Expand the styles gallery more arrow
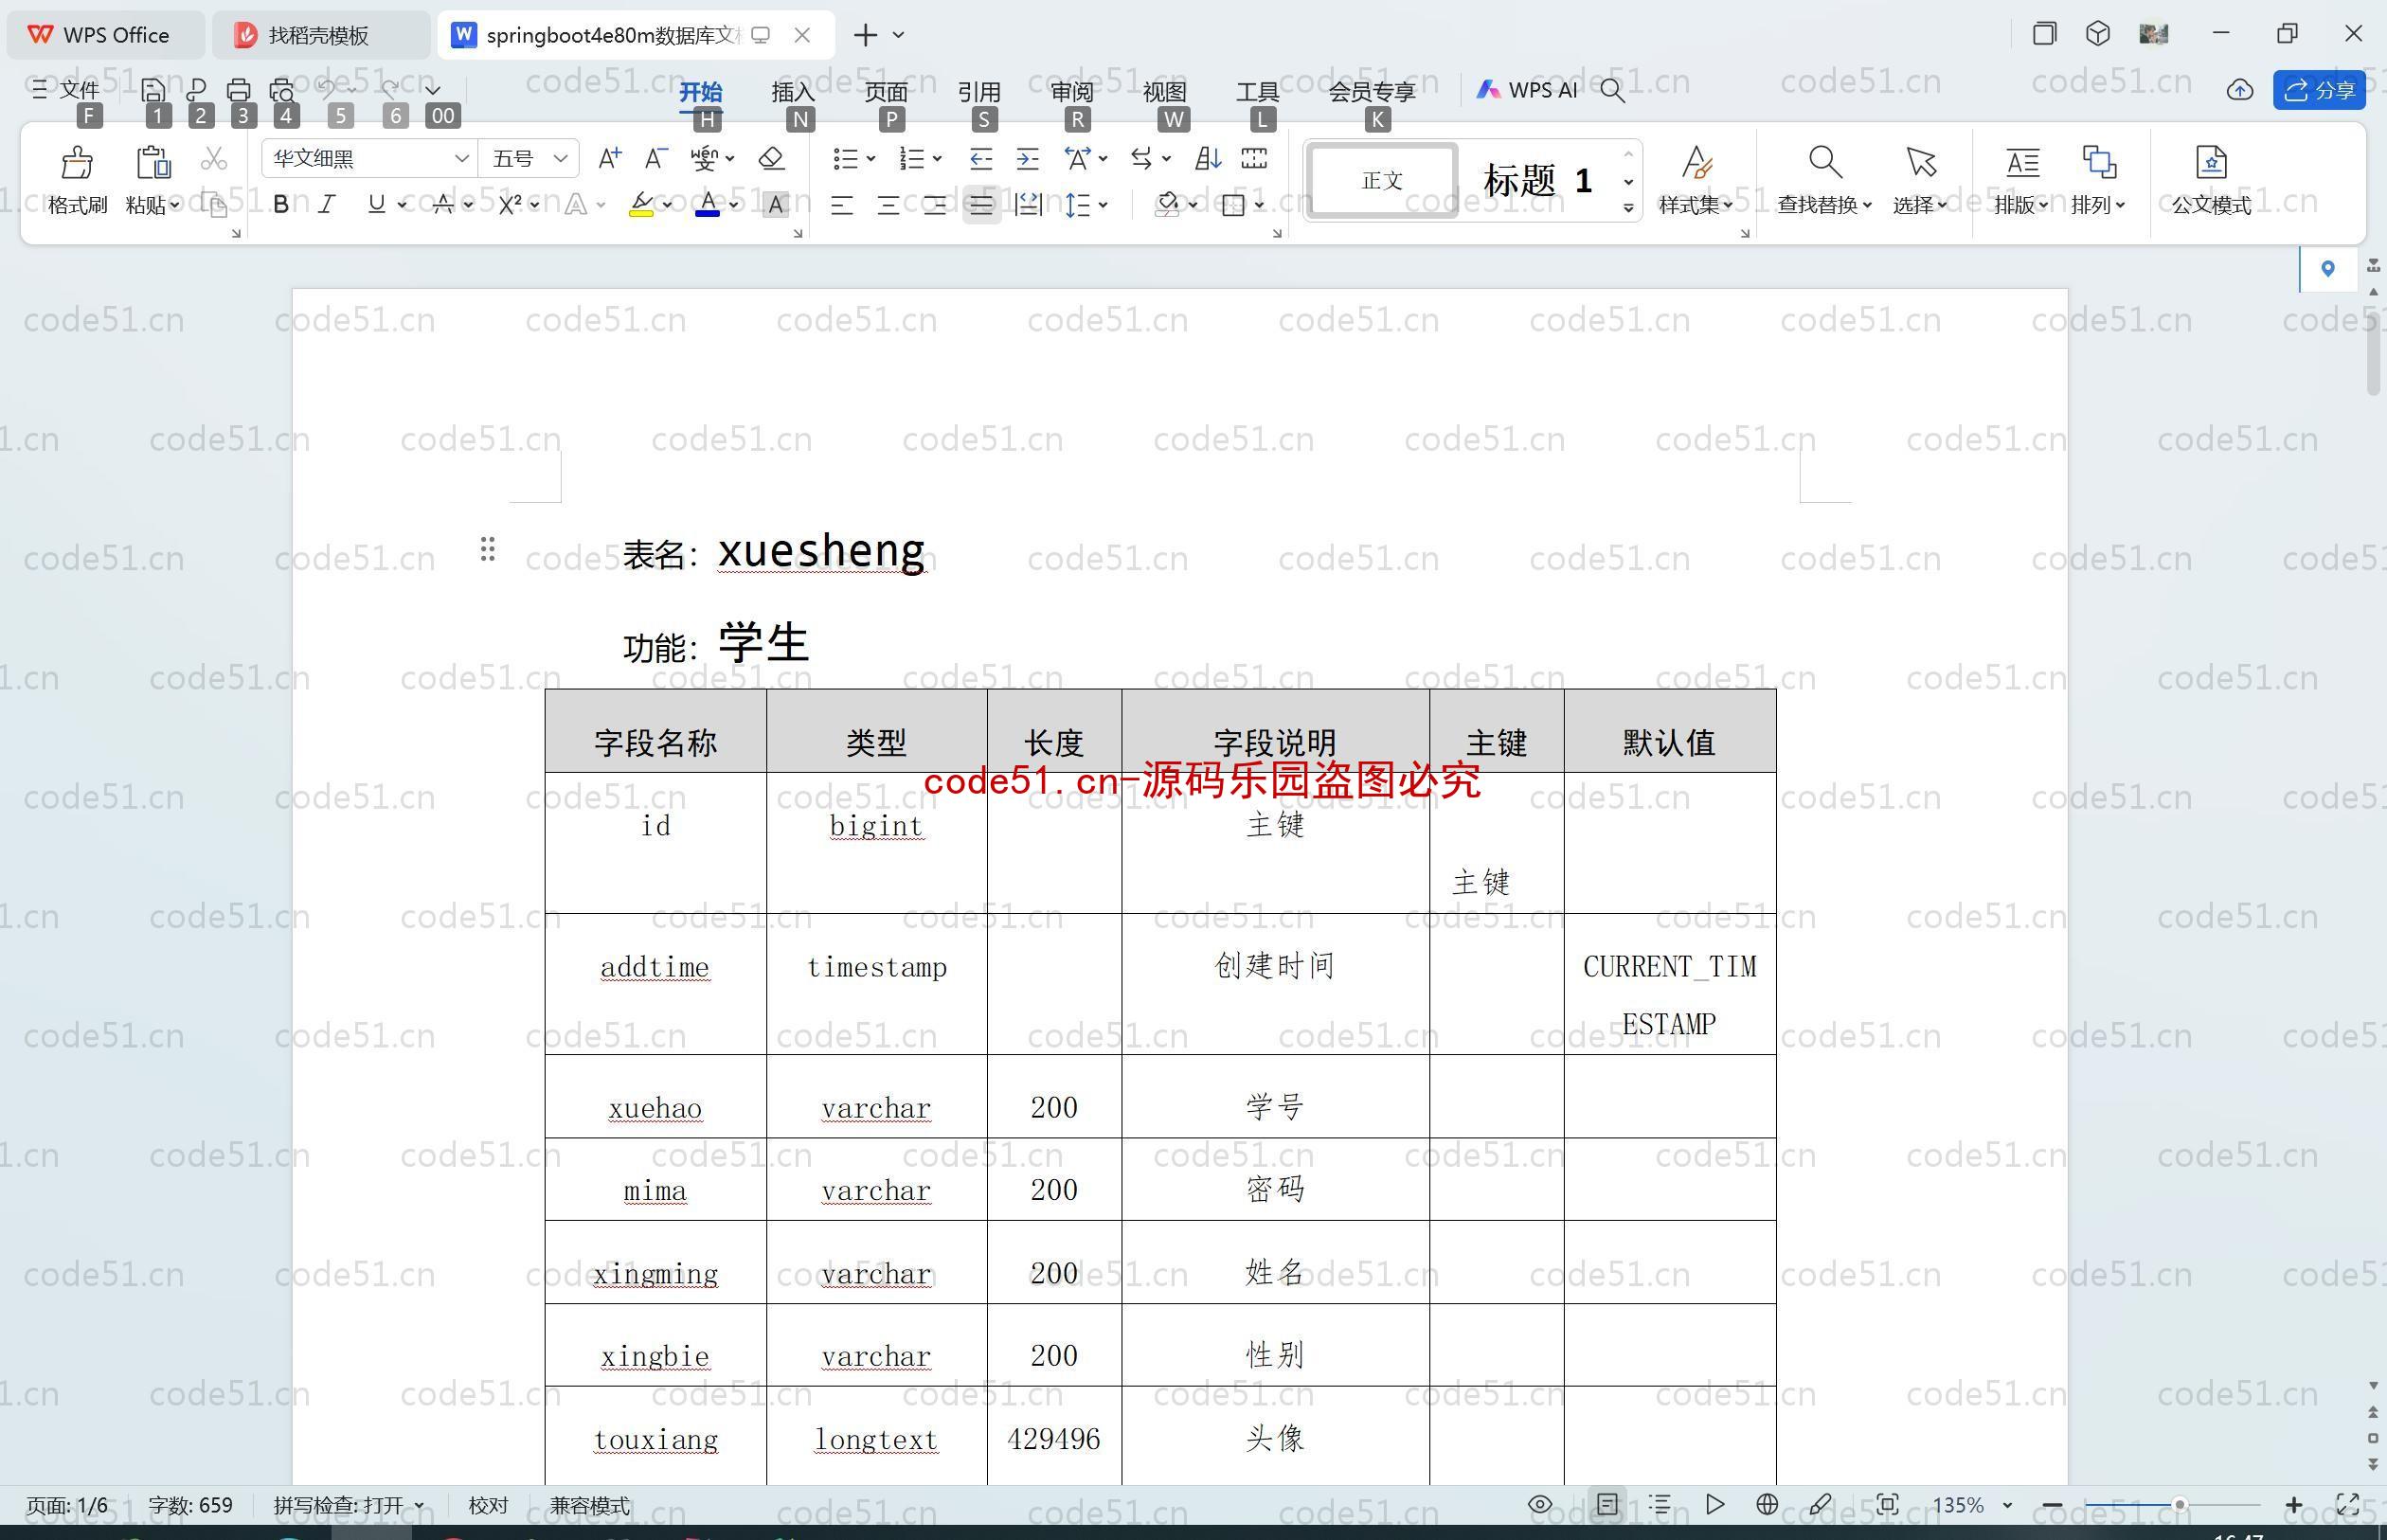The image size is (2387, 1540). [x=1628, y=208]
